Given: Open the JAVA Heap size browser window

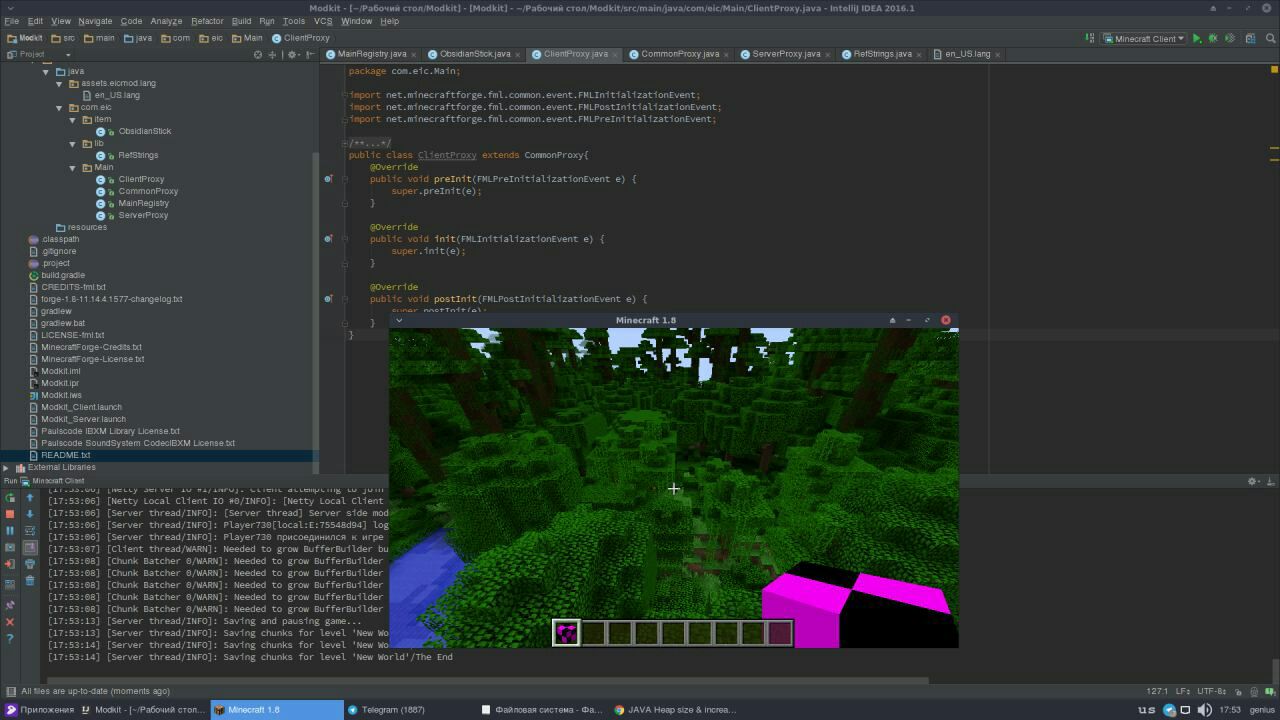Looking at the screenshot, I should click(675, 710).
